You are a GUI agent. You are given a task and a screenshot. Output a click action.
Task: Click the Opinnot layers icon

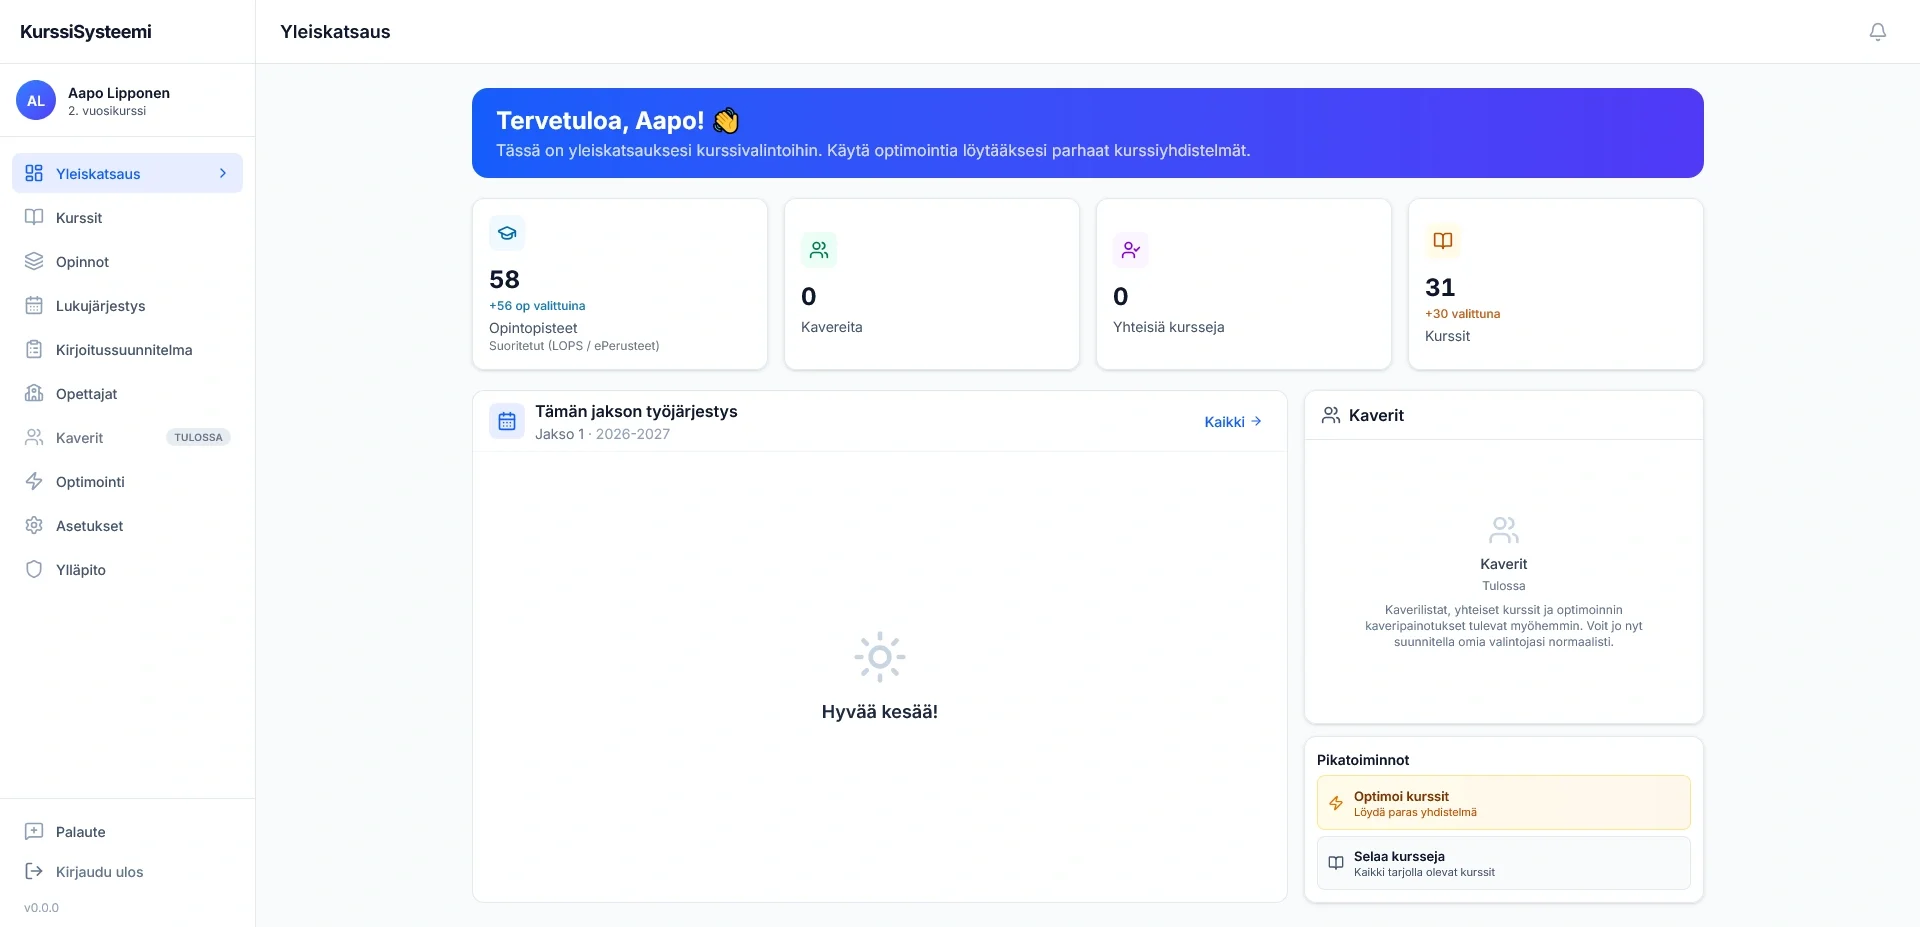pyautogui.click(x=34, y=261)
